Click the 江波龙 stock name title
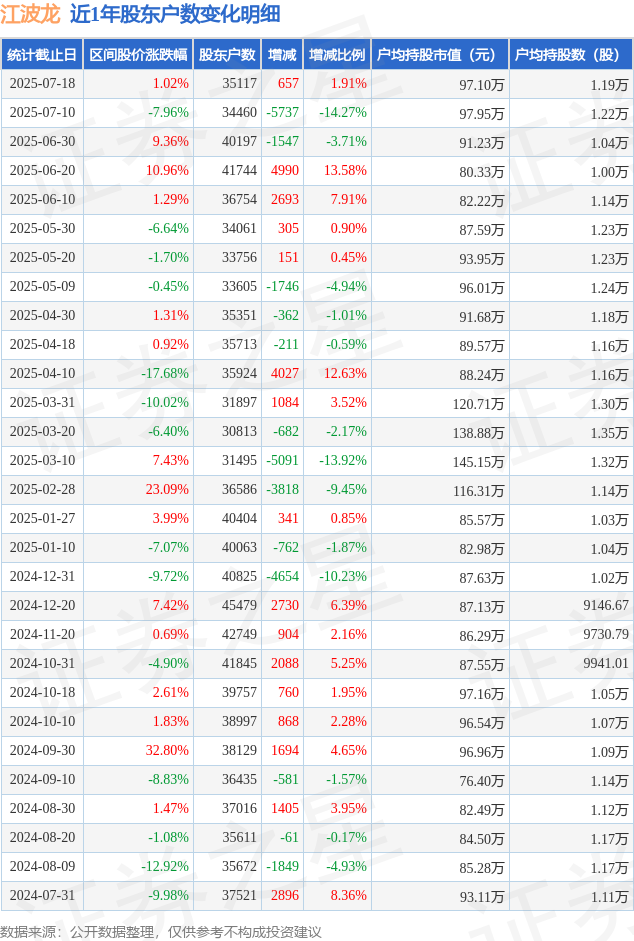 coord(31,14)
